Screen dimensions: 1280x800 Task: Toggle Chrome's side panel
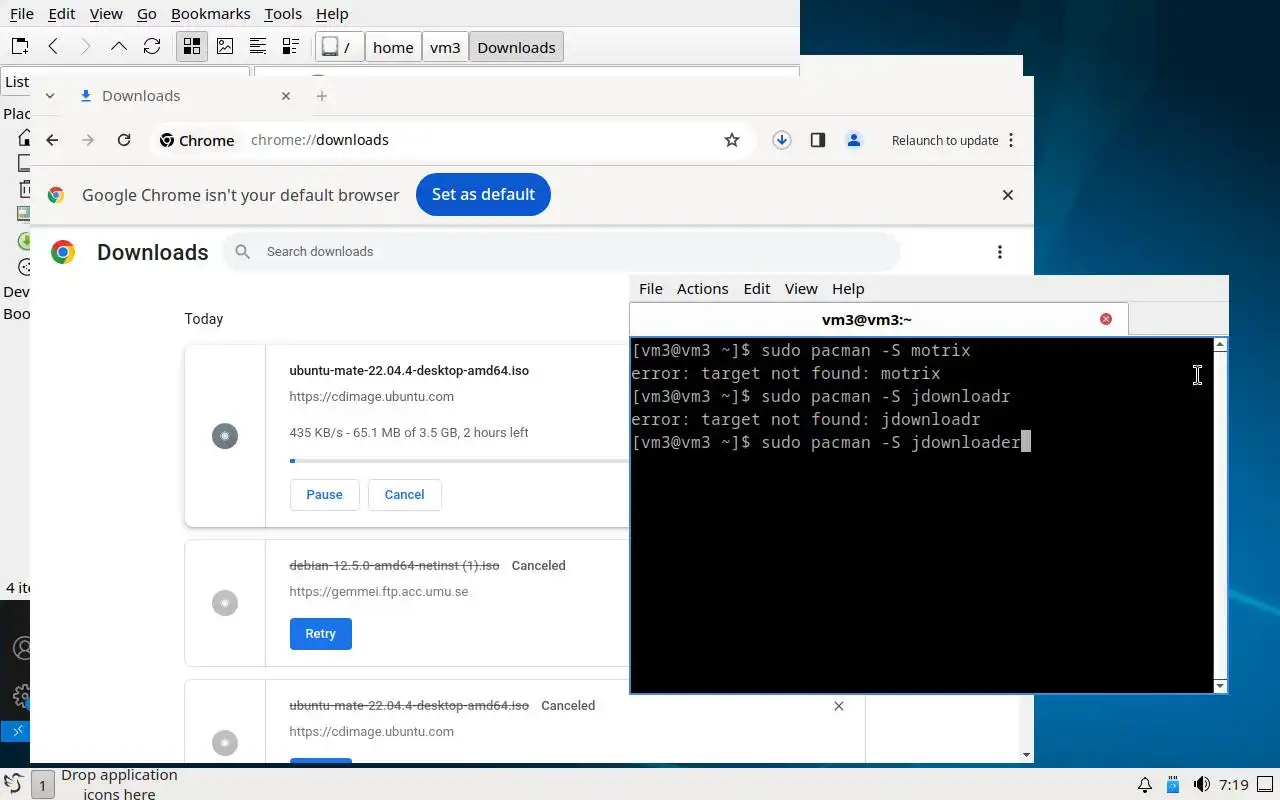pos(818,140)
